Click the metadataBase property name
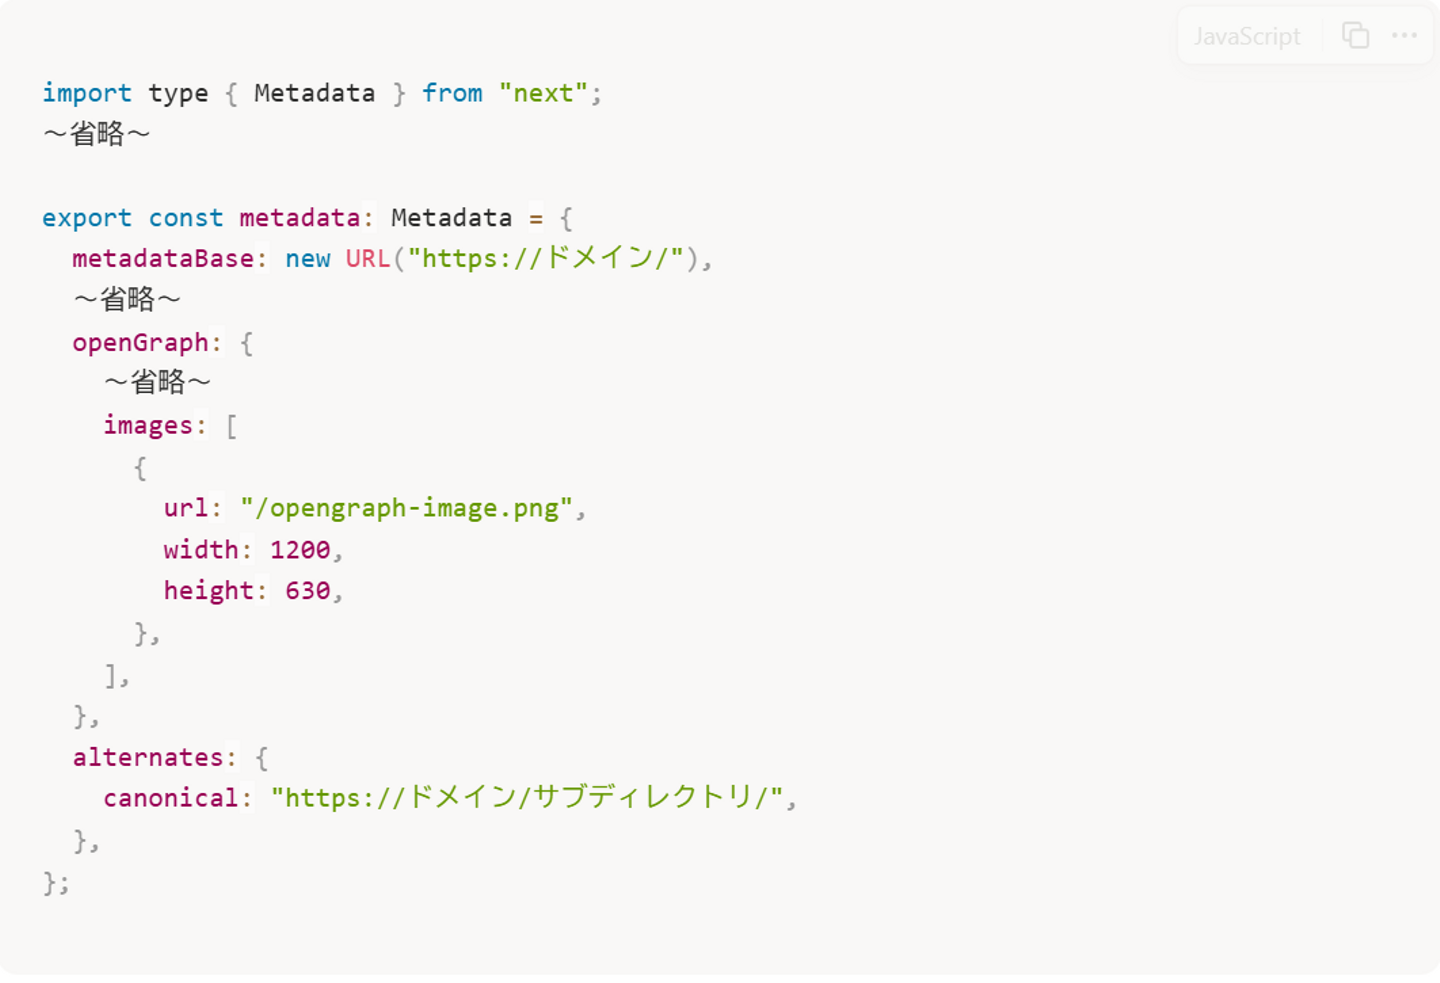1440x983 pixels. pos(163,259)
